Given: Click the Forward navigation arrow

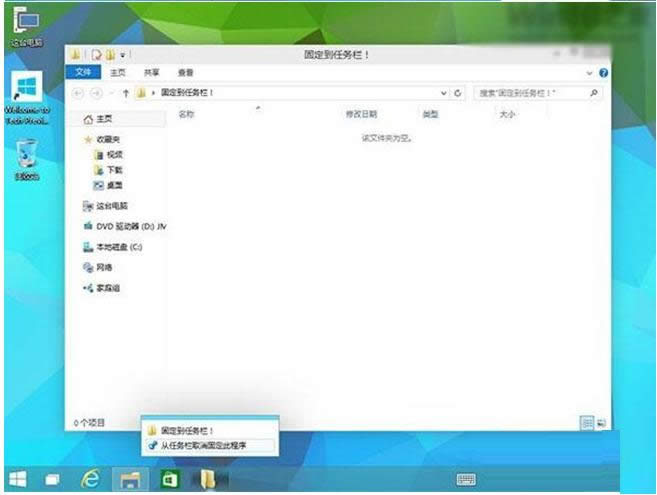Looking at the screenshot, I should 96,93.
